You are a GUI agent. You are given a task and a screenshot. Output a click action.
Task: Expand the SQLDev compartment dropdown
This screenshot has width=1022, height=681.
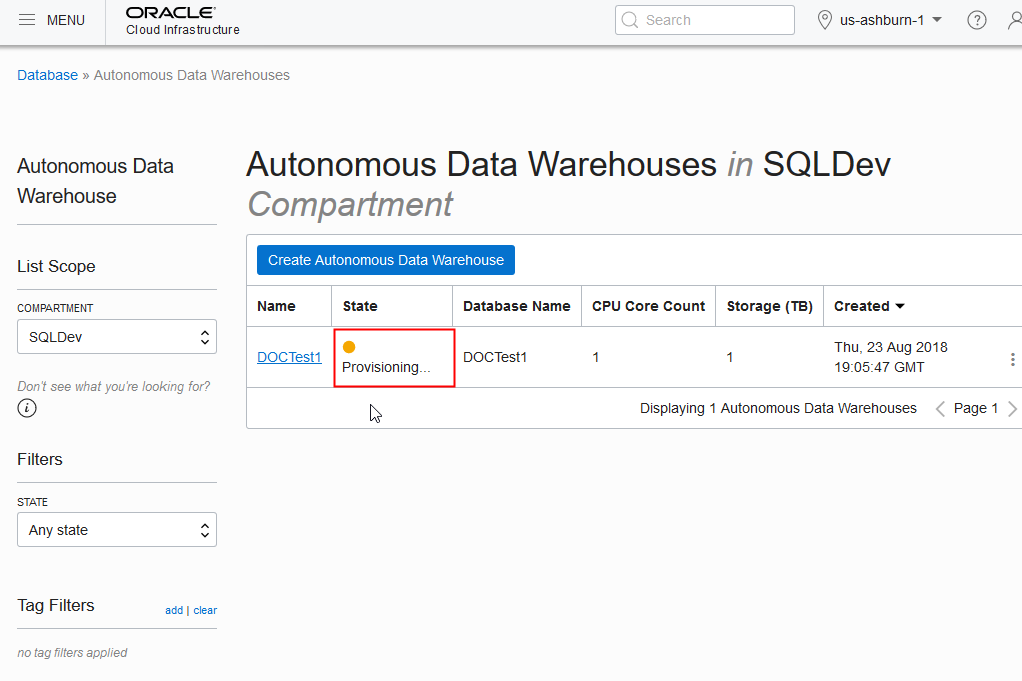click(117, 337)
